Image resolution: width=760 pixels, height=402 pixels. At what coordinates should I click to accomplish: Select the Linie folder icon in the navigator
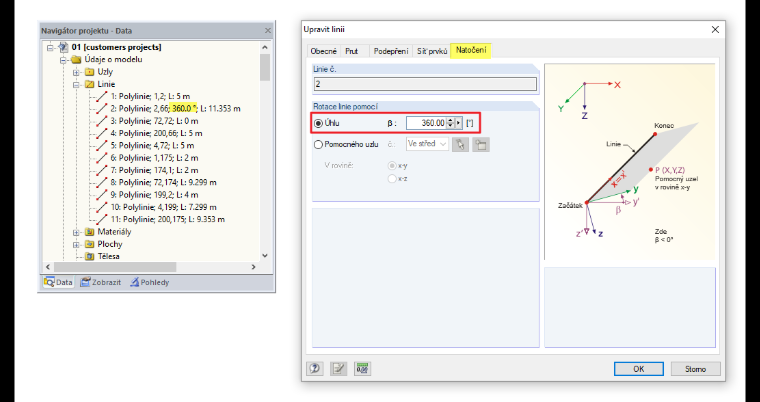point(90,84)
